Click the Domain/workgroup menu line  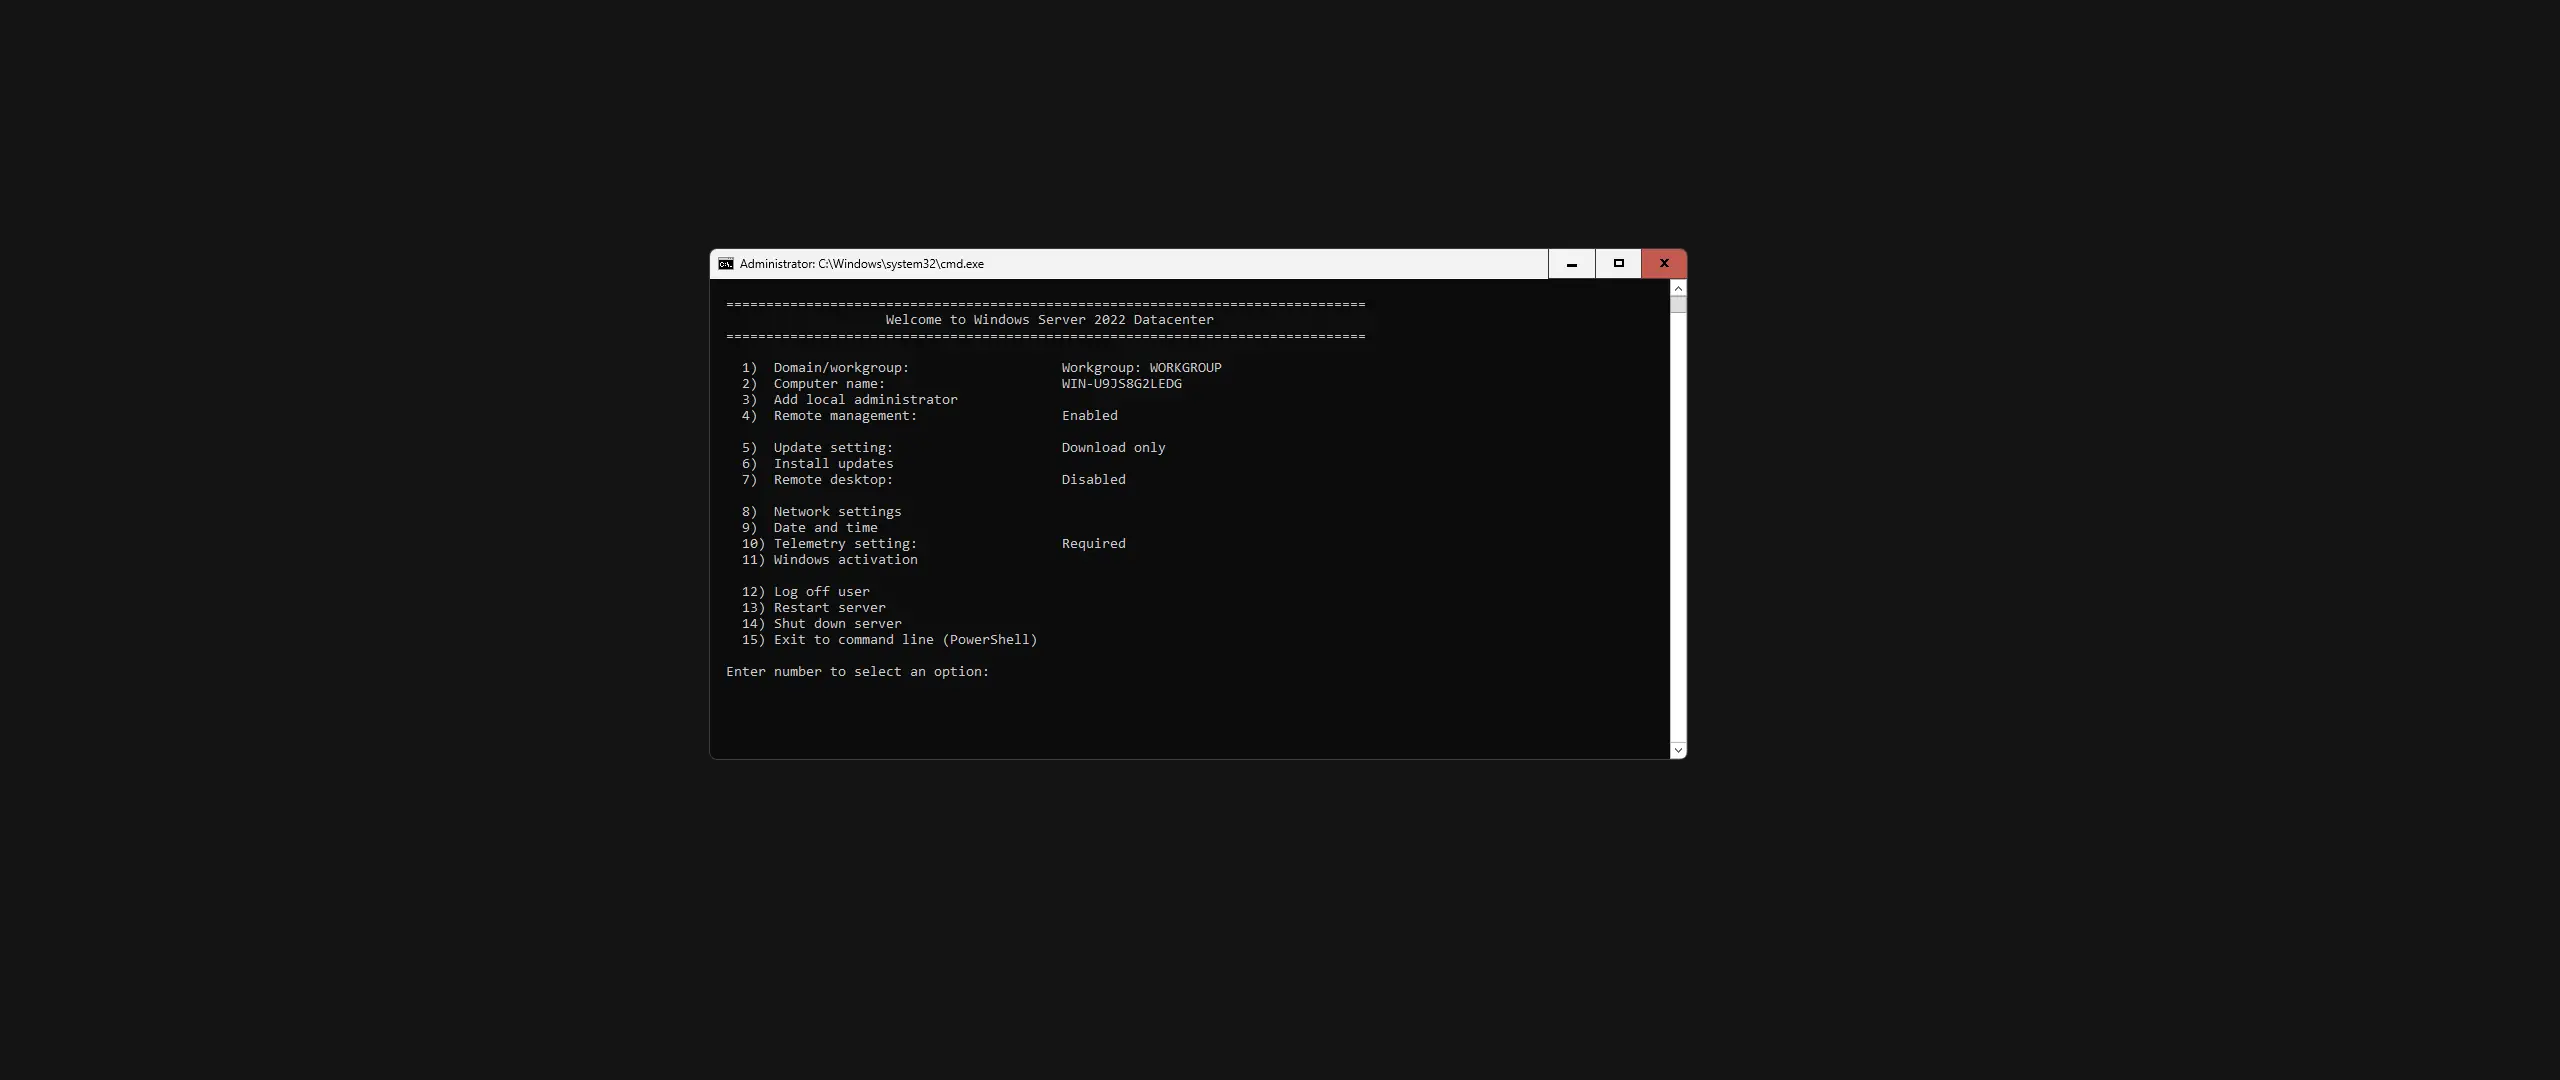pyautogui.click(x=840, y=368)
